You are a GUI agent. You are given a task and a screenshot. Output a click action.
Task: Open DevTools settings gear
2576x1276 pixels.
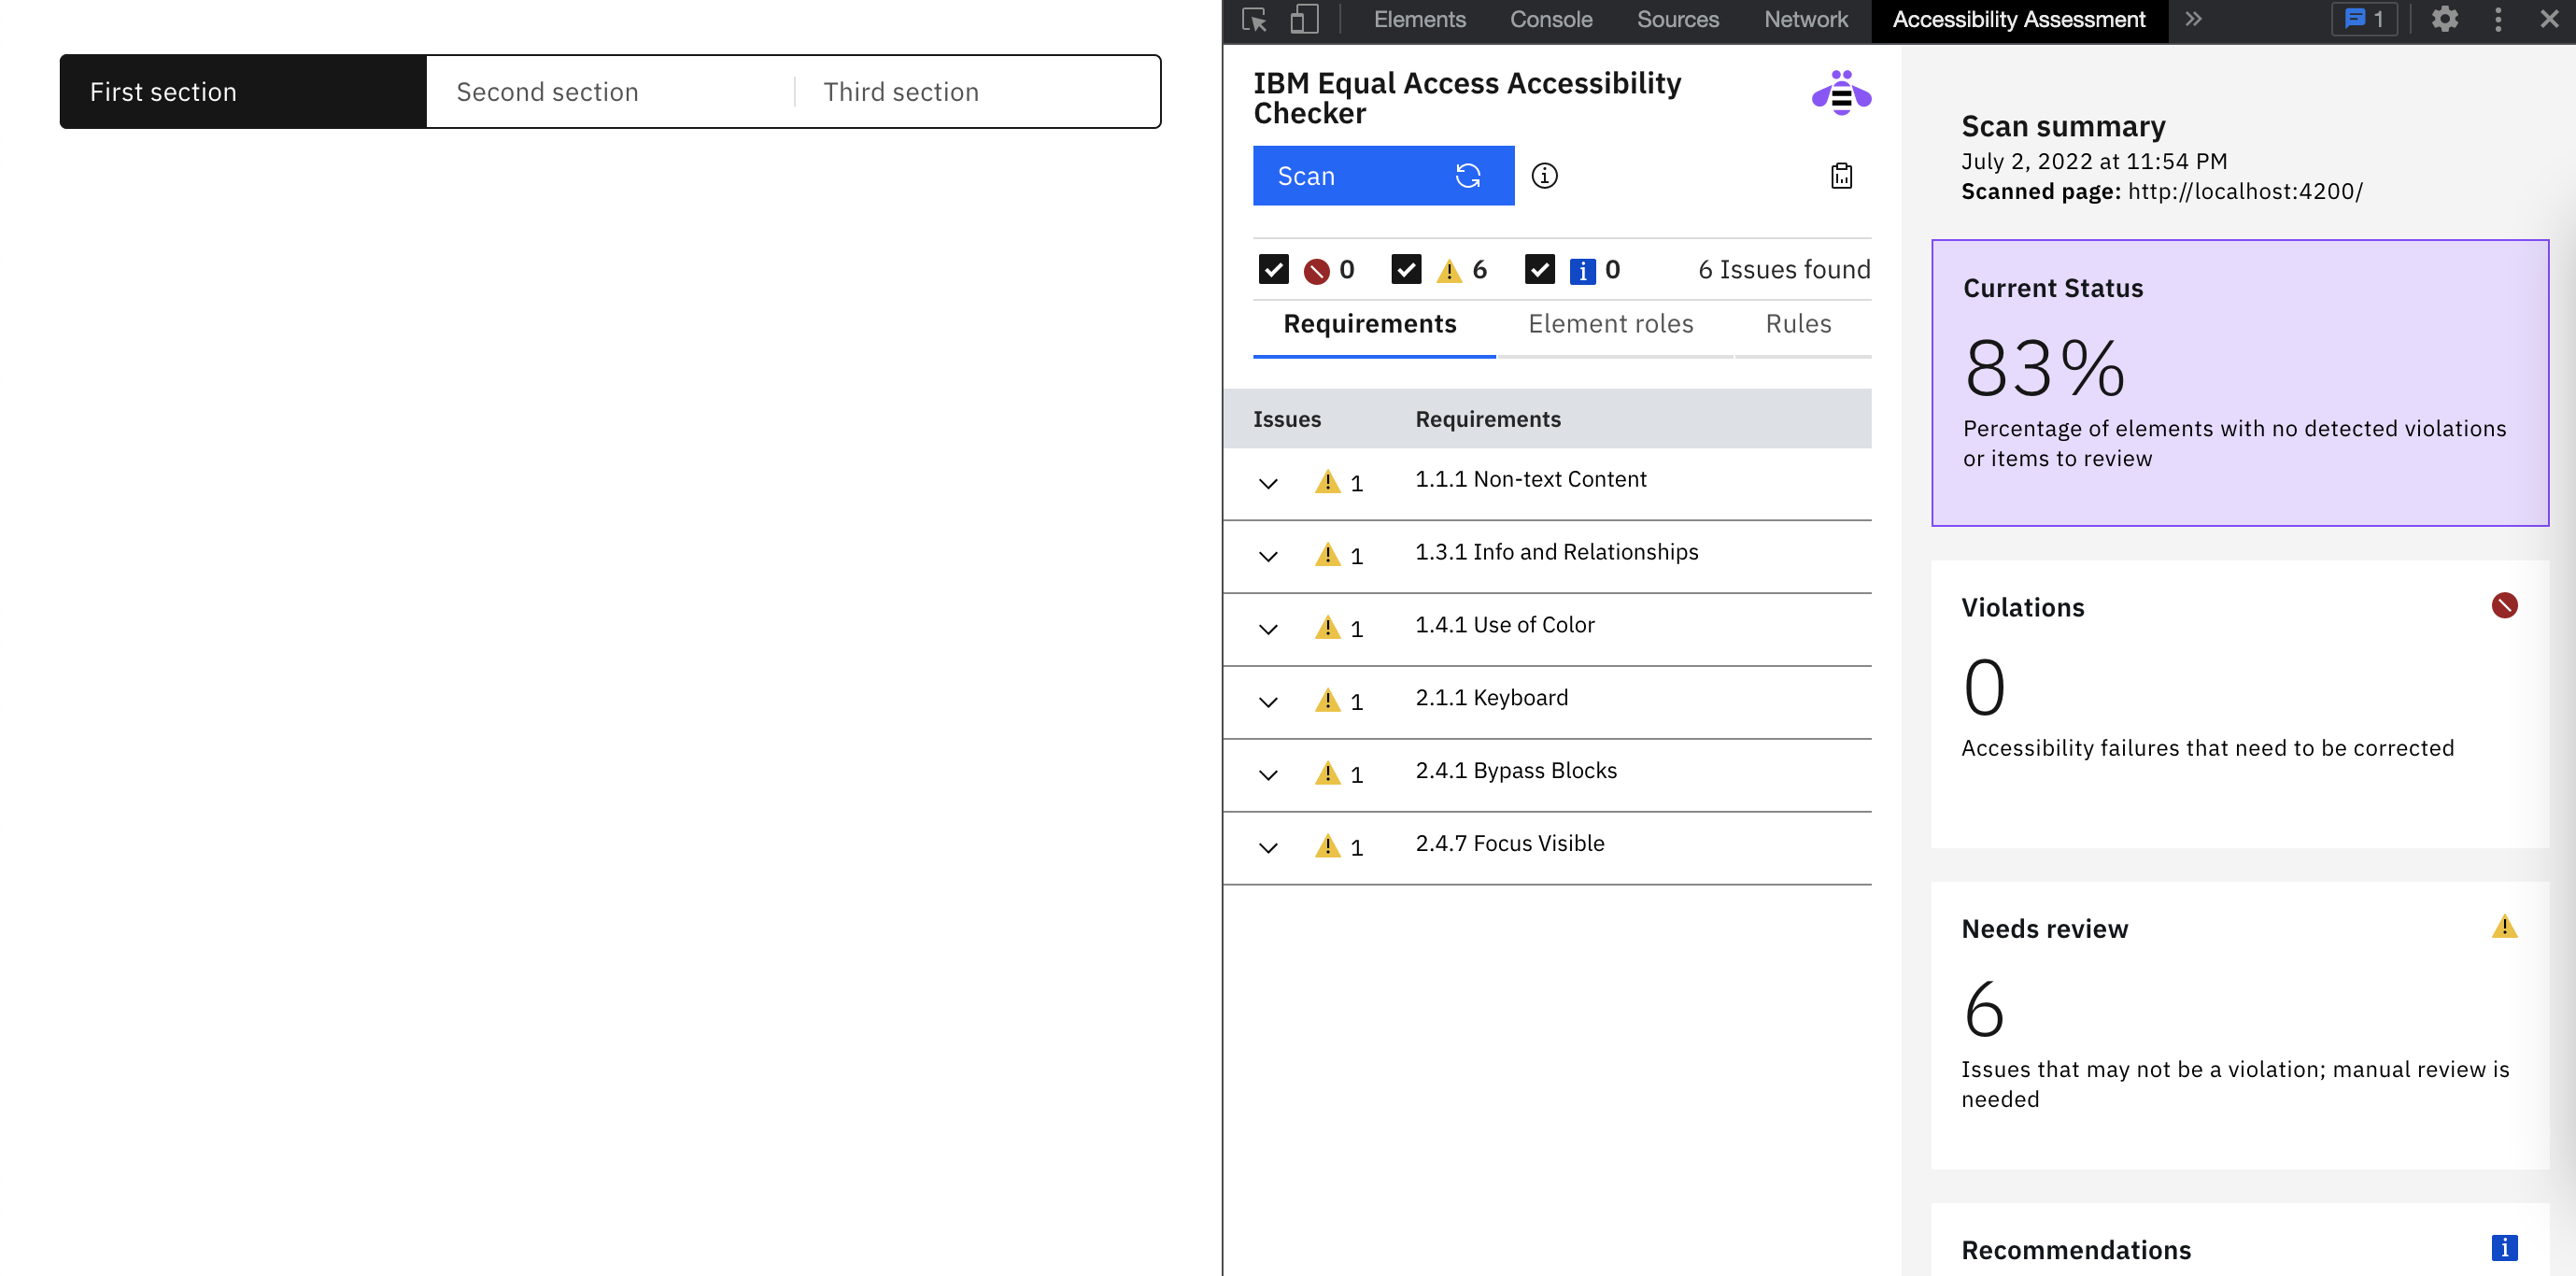pyautogui.click(x=2445, y=19)
